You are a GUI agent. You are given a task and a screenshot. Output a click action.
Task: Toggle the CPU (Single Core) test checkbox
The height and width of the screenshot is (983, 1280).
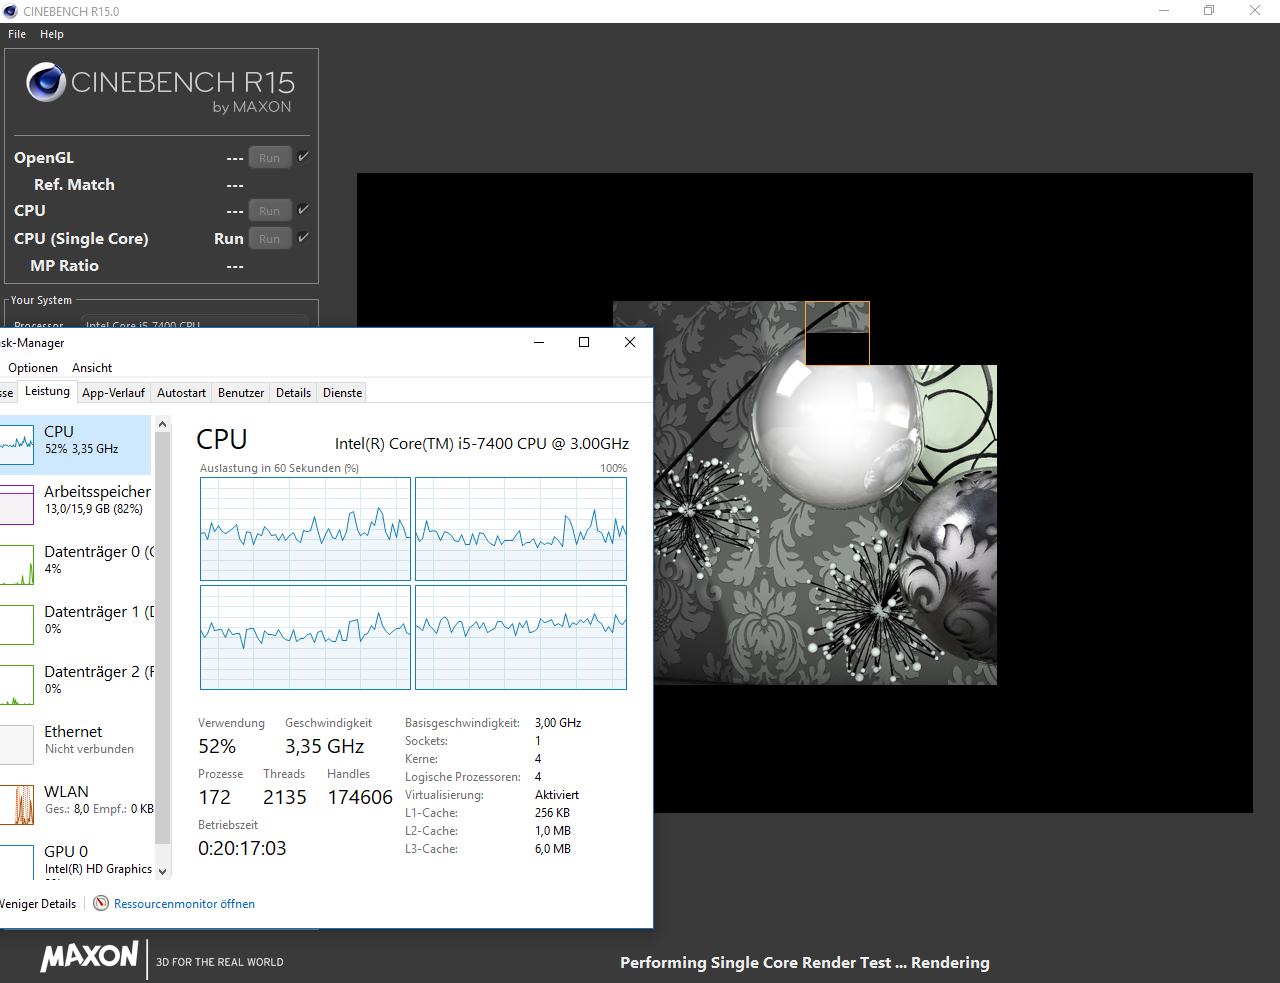tap(303, 237)
